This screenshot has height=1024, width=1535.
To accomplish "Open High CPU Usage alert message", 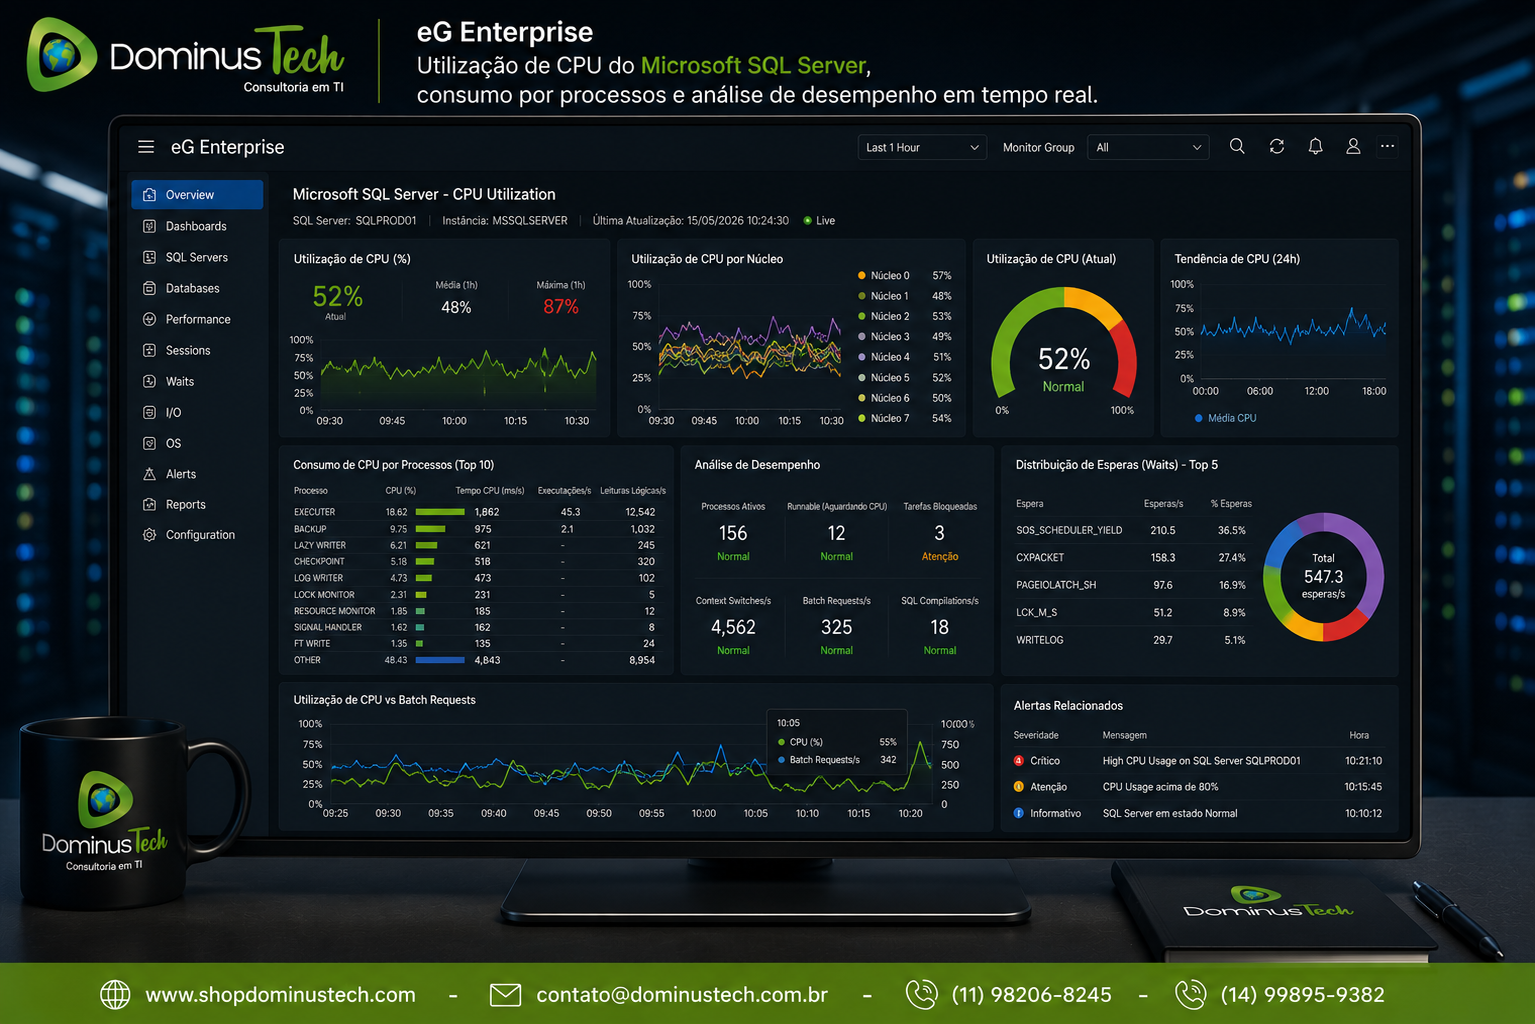I will [1201, 761].
